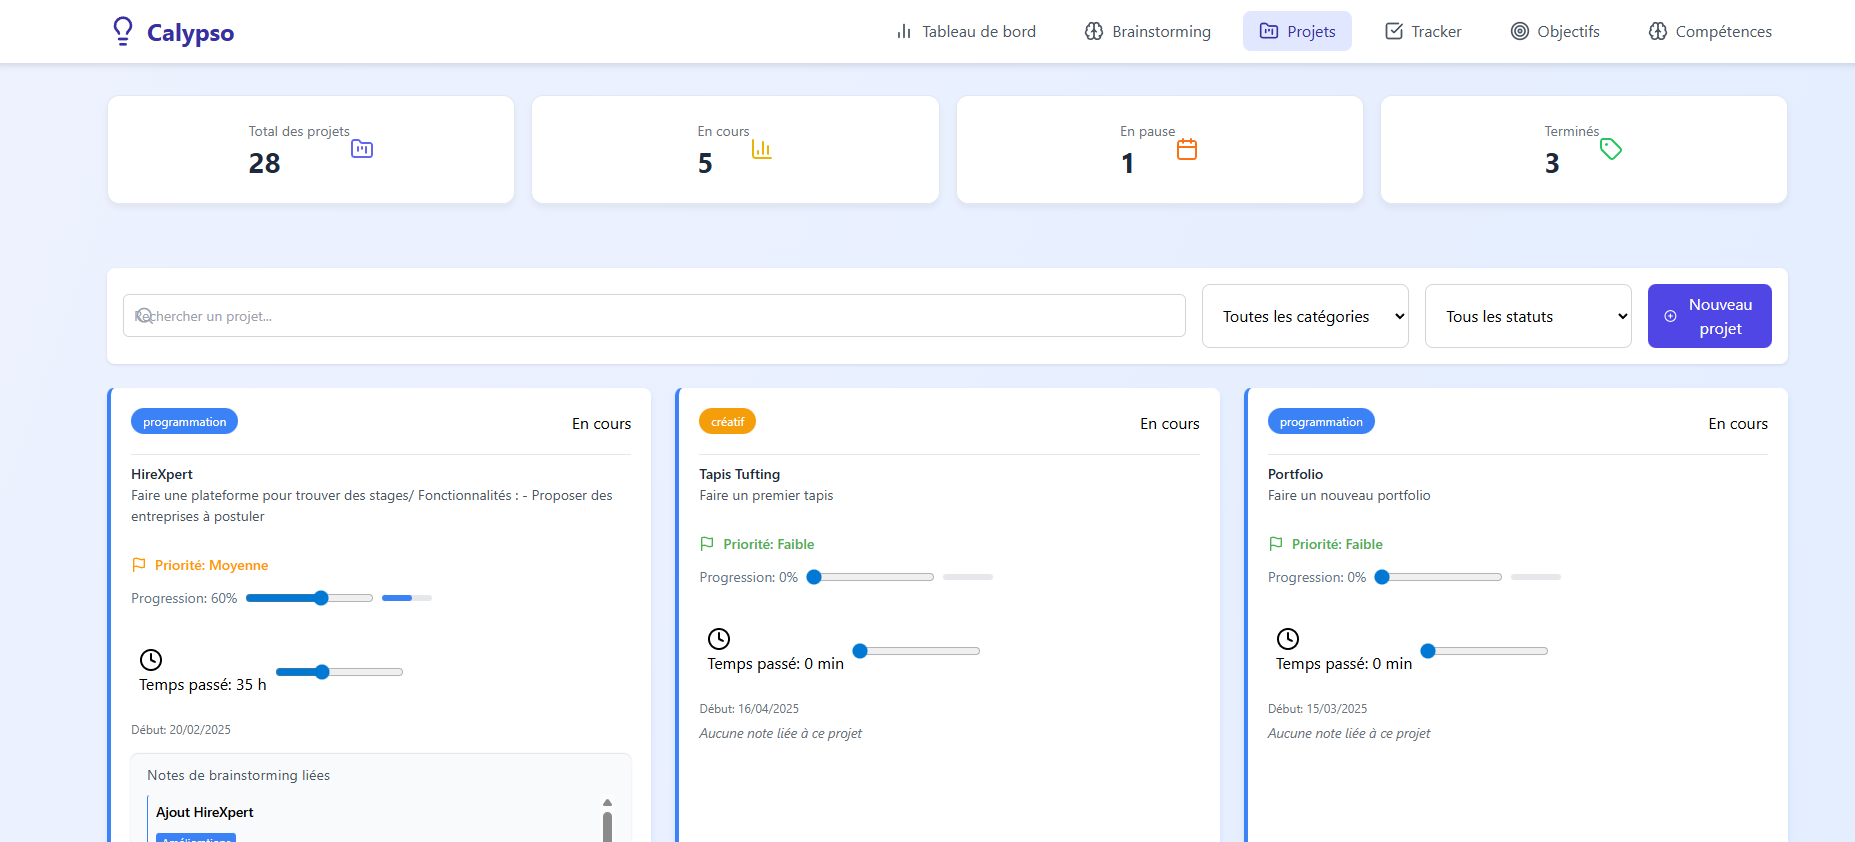
Task: Click the clock icon on Portfolio card
Action: pyautogui.click(x=1288, y=638)
